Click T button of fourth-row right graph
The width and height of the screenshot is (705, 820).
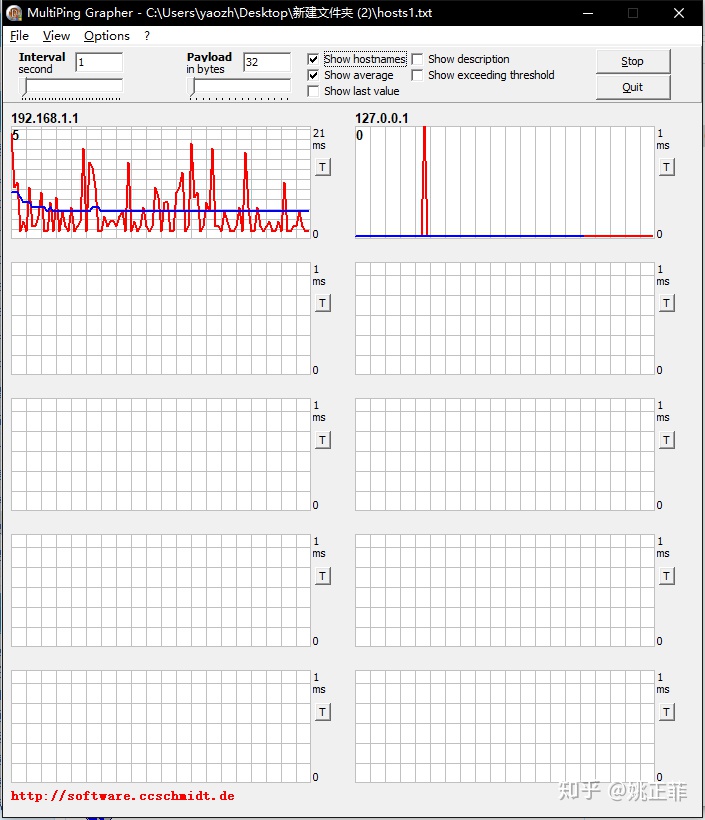[x=666, y=576]
